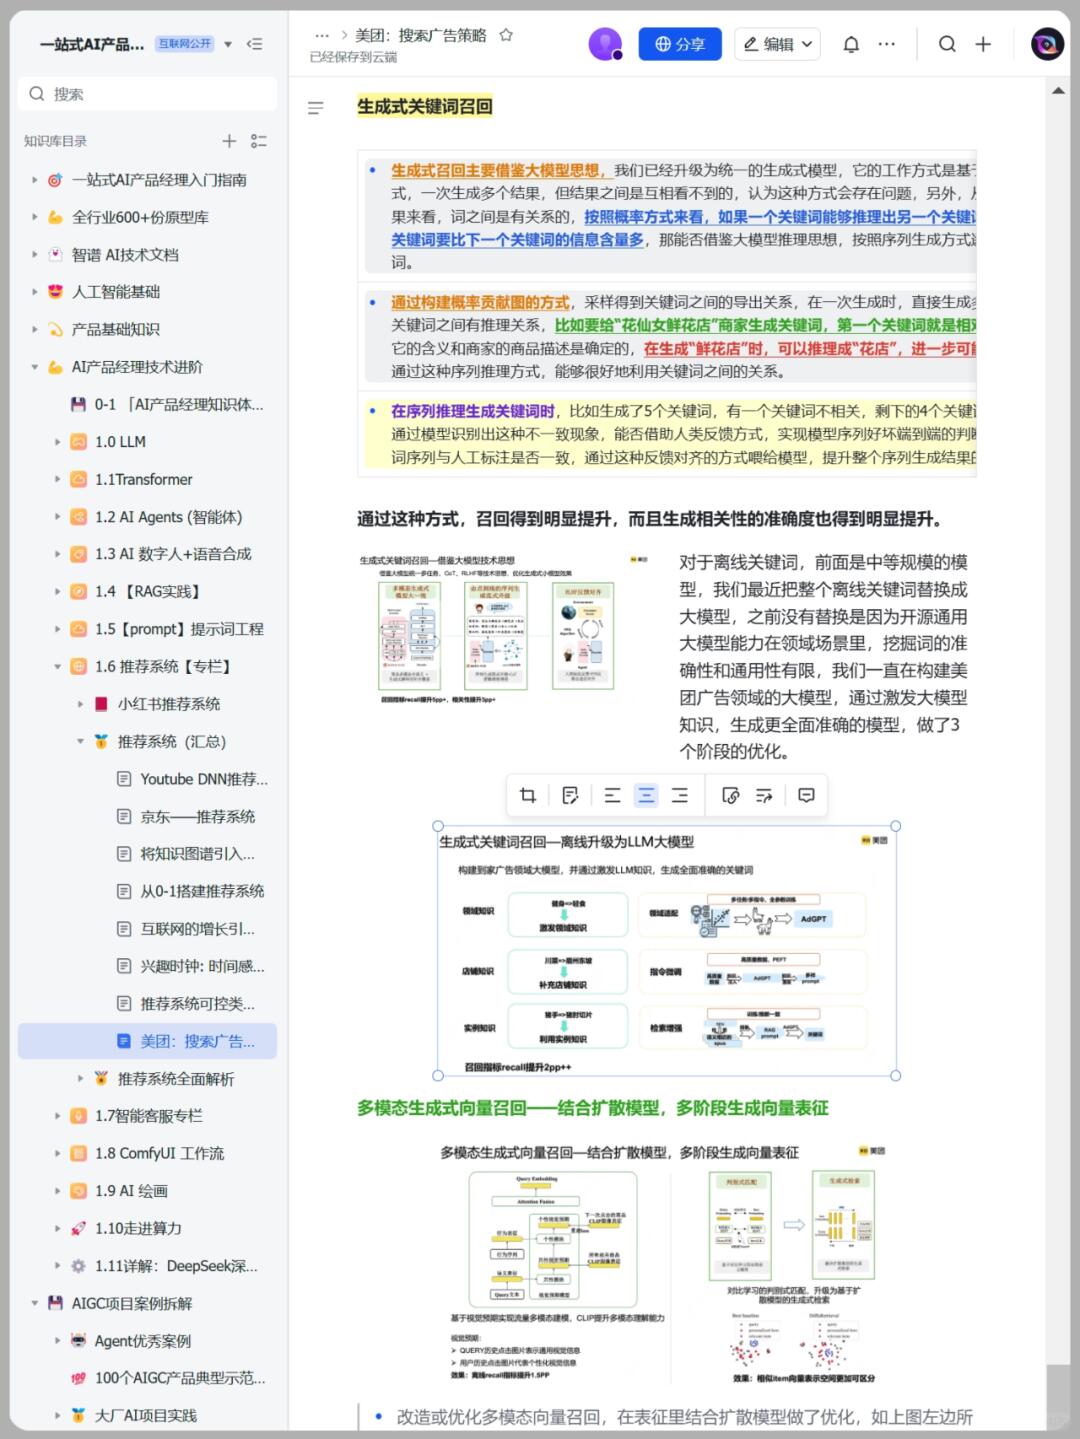
Task: Collapse the 推荐系统 (汇总) node
Action: click(x=80, y=741)
